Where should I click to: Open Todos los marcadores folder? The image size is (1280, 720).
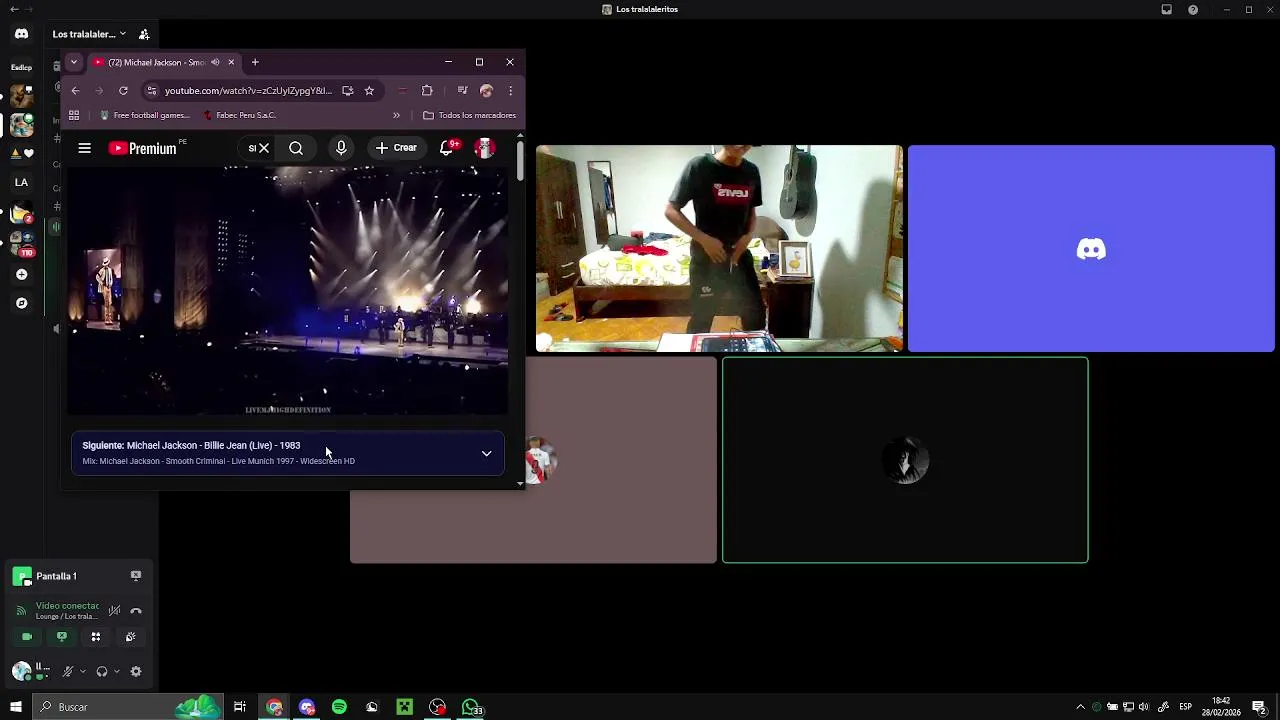pos(469,115)
